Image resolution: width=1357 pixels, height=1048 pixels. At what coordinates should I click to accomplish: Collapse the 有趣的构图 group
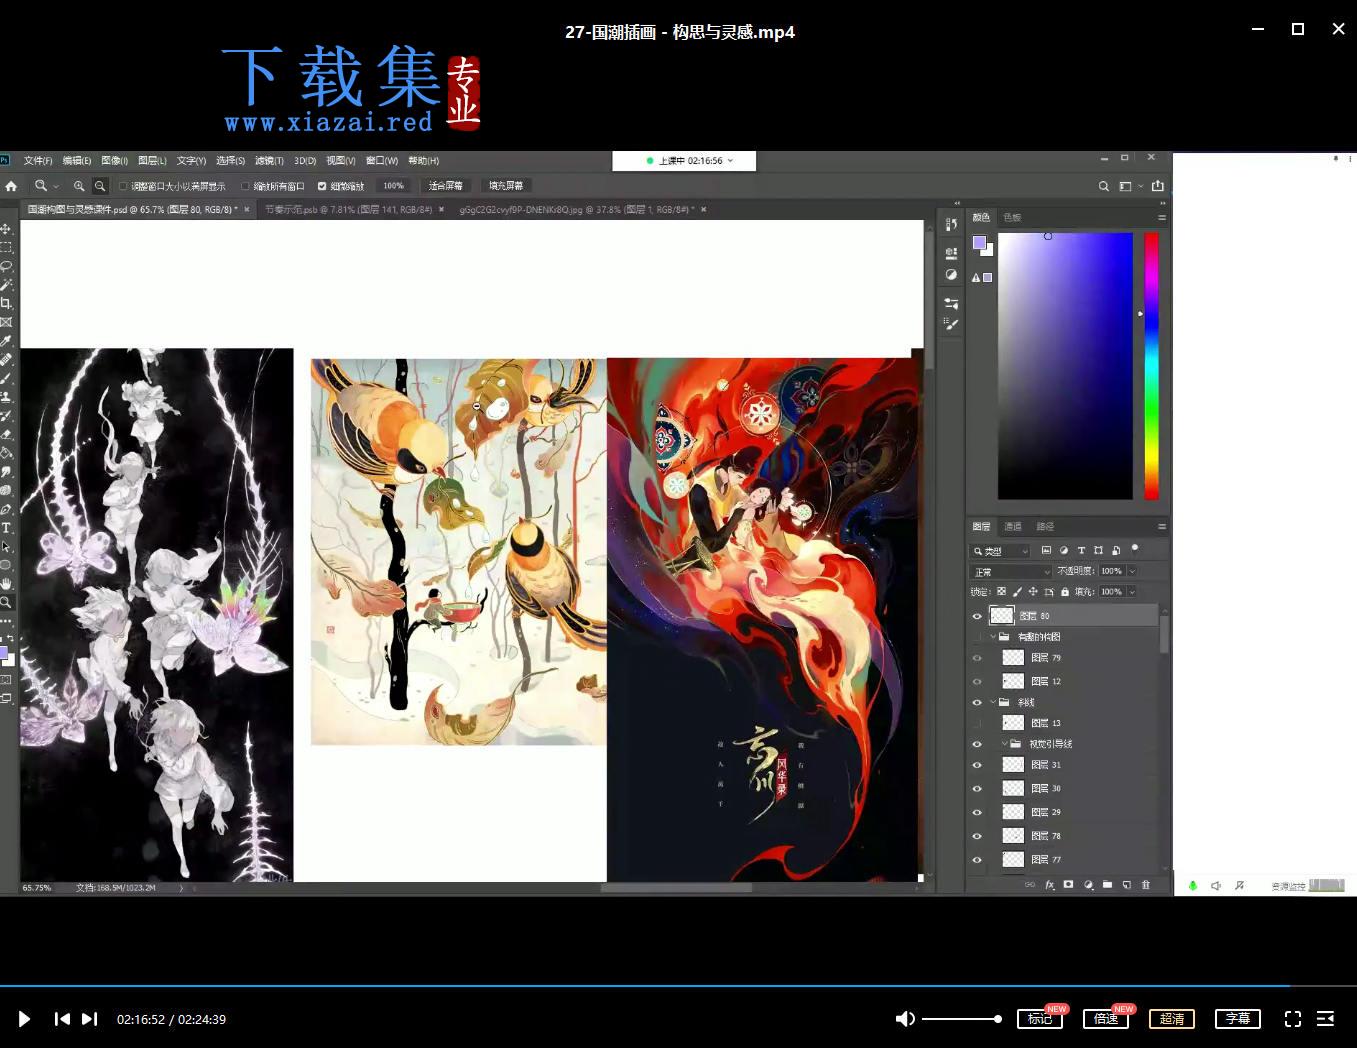coord(993,636)
